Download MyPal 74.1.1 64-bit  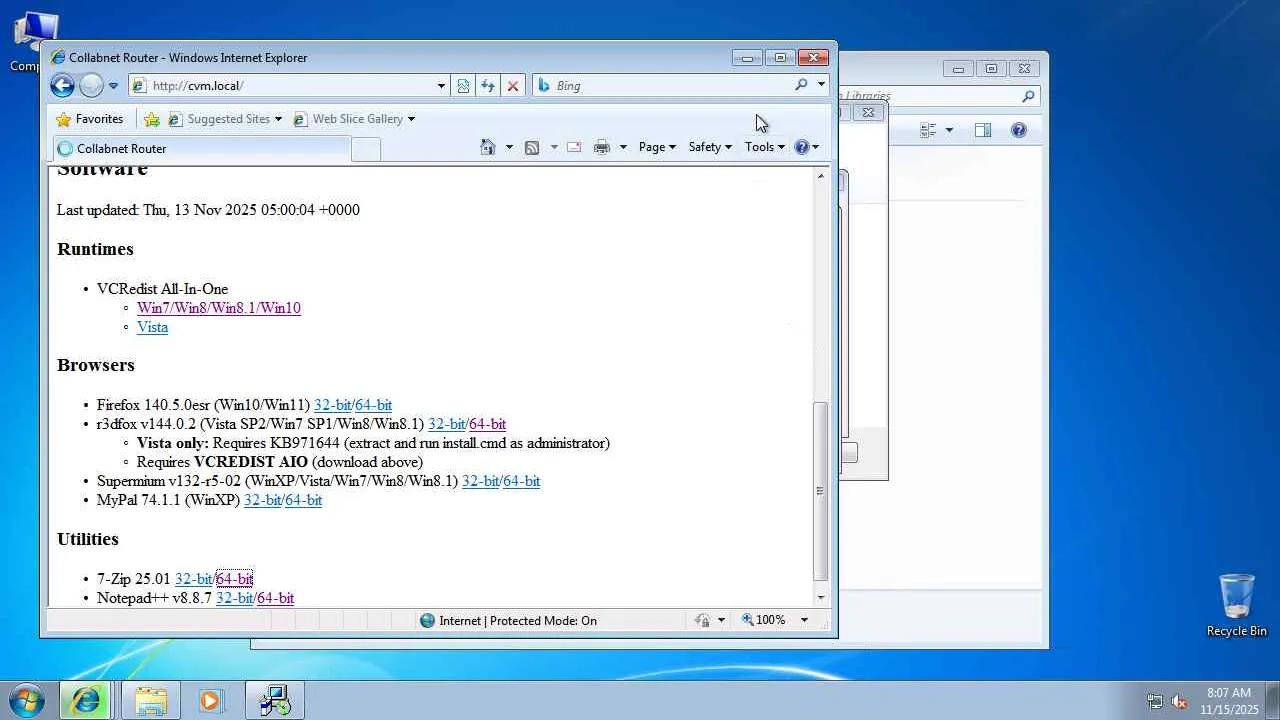point(304,500)
